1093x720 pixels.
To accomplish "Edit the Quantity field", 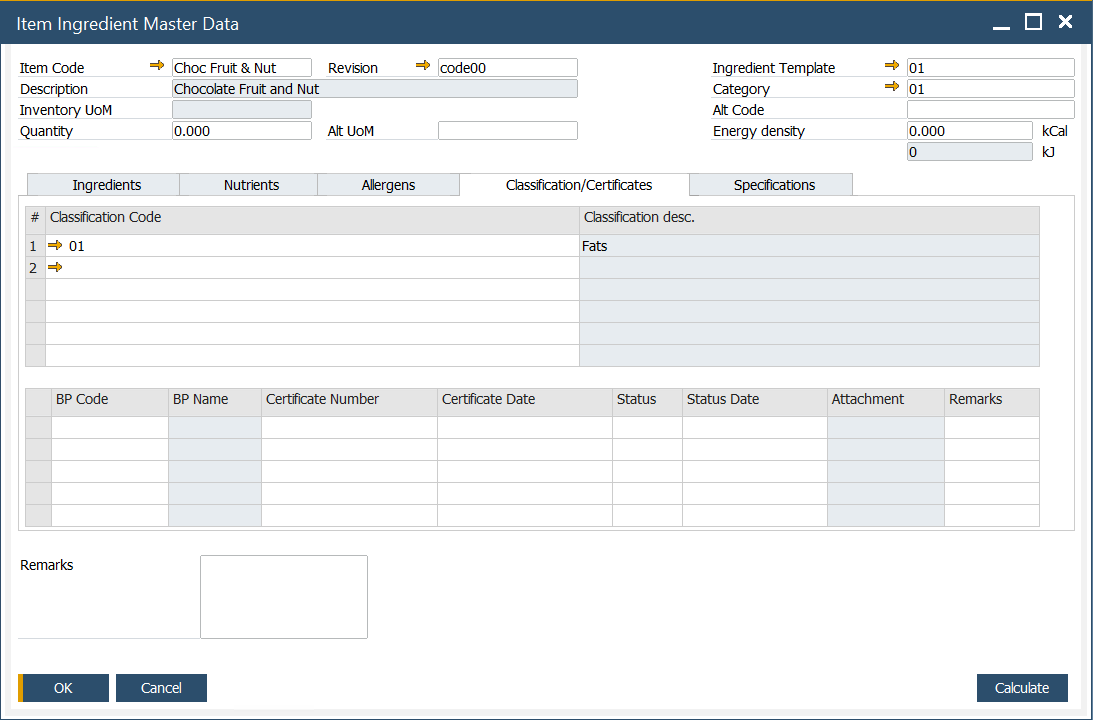I will point(241,130).
